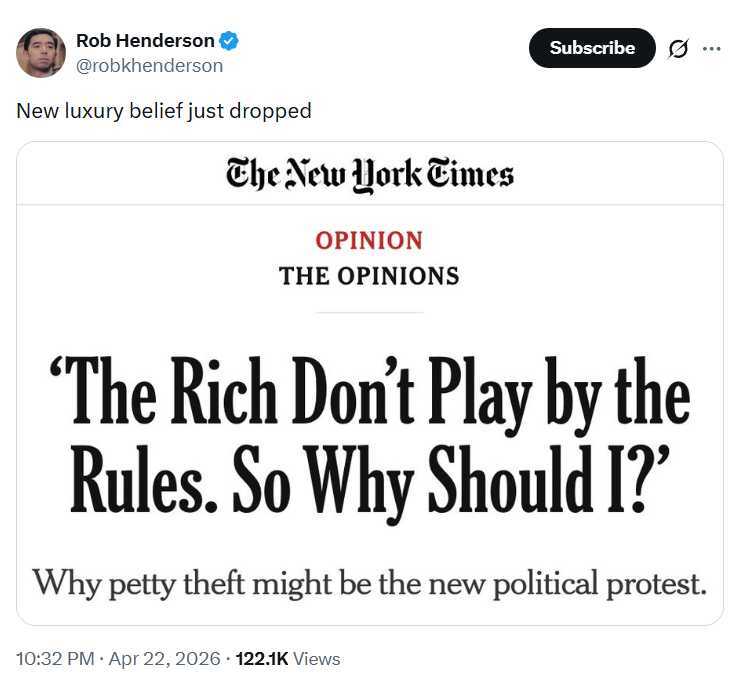Click the Apr 22, 2026 date
The image size is (741, 691).
(x=166, y=659)
